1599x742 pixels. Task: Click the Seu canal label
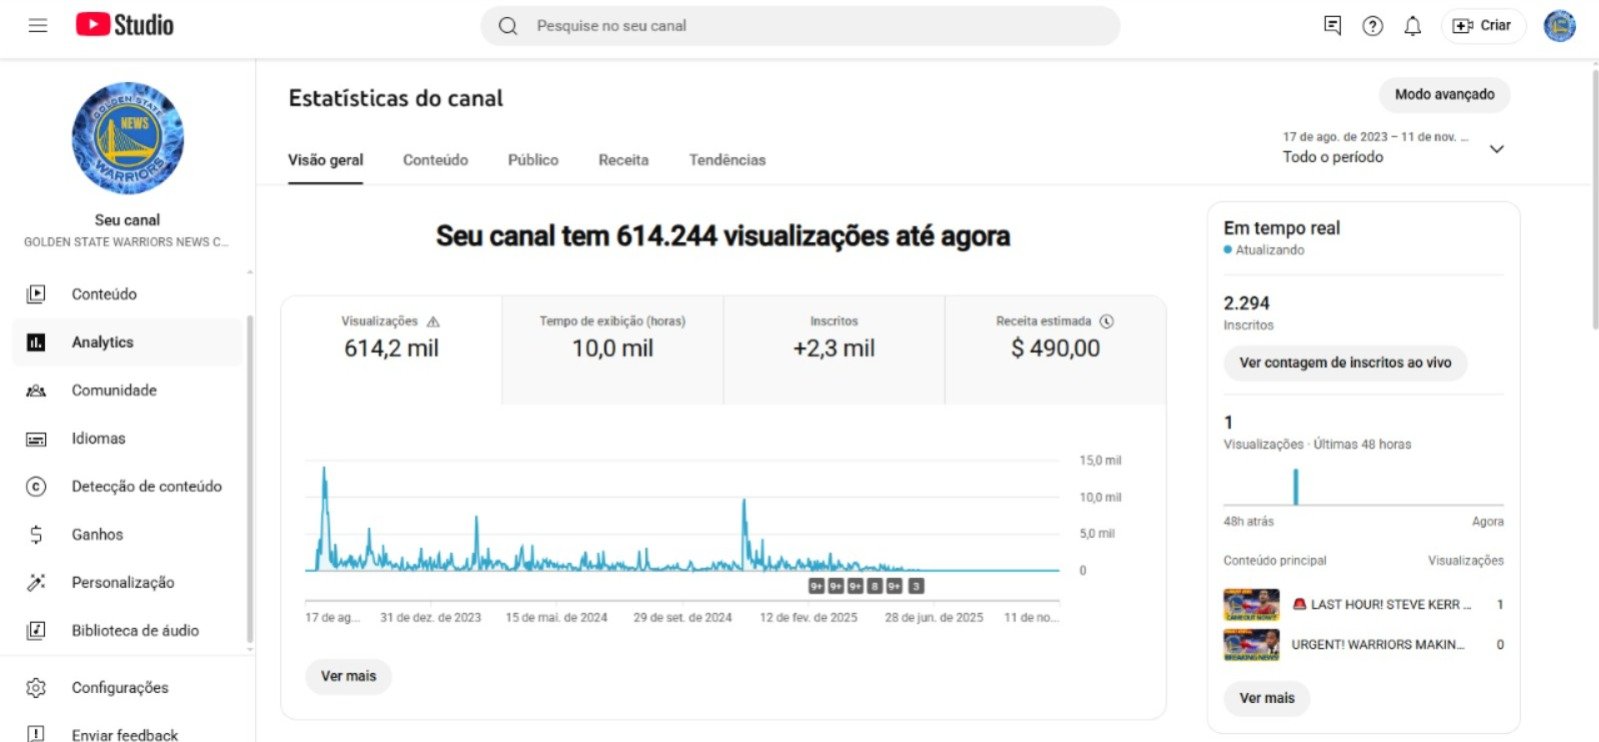[127, 220]
